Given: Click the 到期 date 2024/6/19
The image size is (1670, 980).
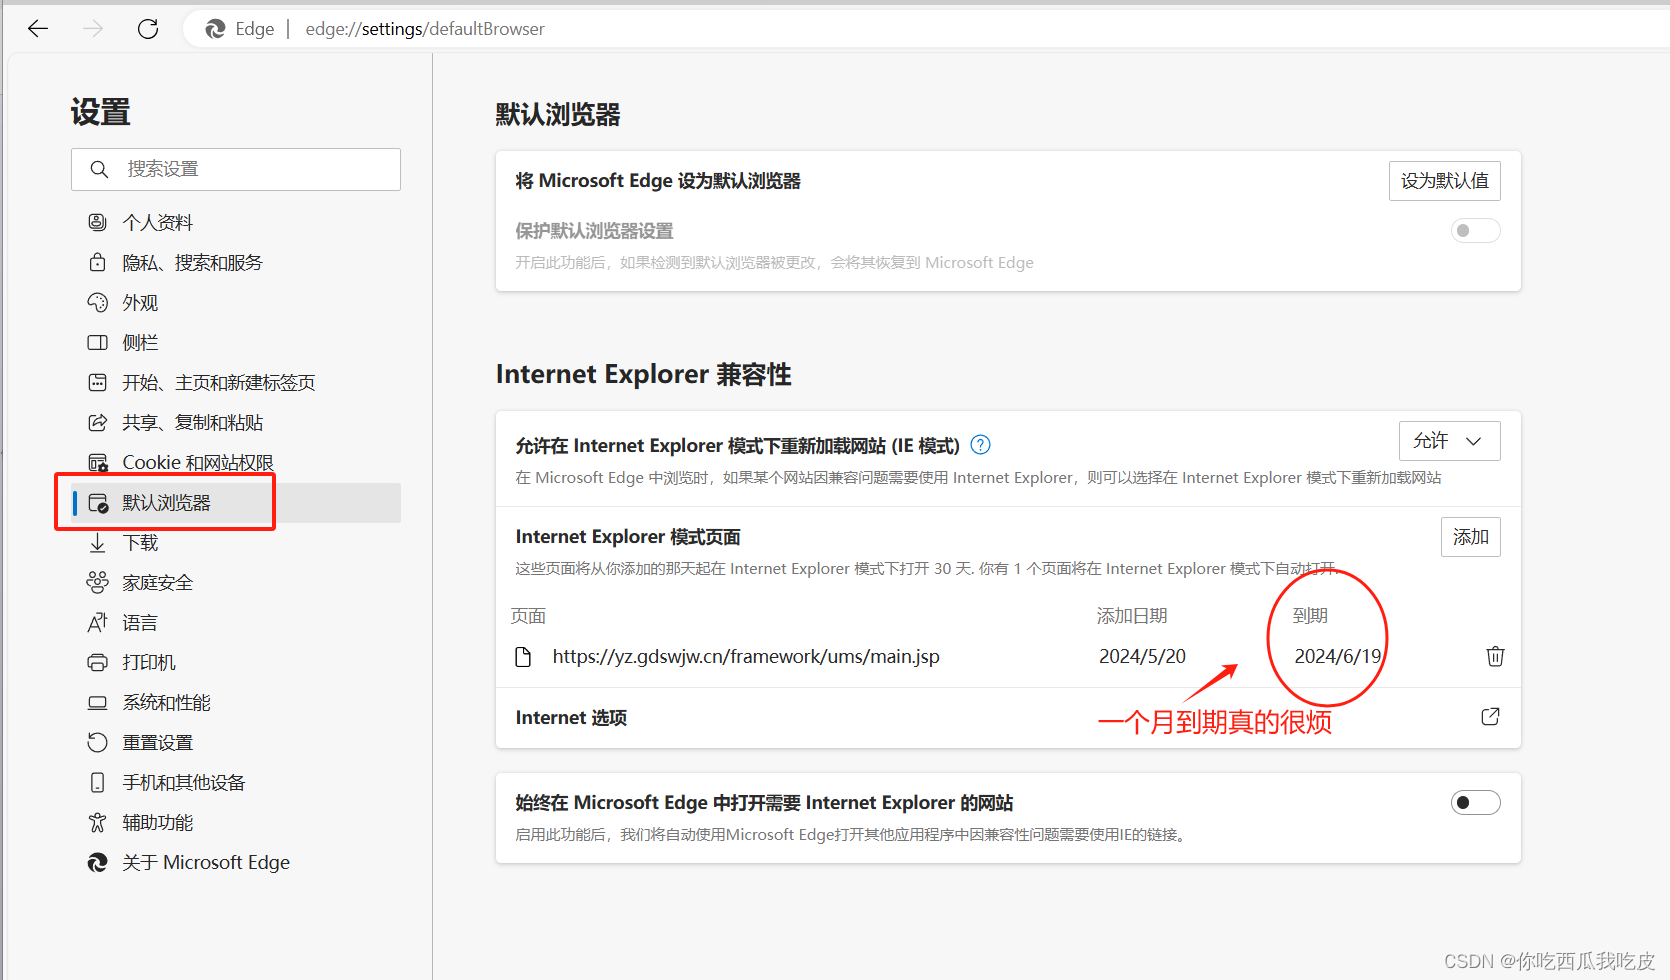Looking at the screenshot, I should (x=1338, y=657).
